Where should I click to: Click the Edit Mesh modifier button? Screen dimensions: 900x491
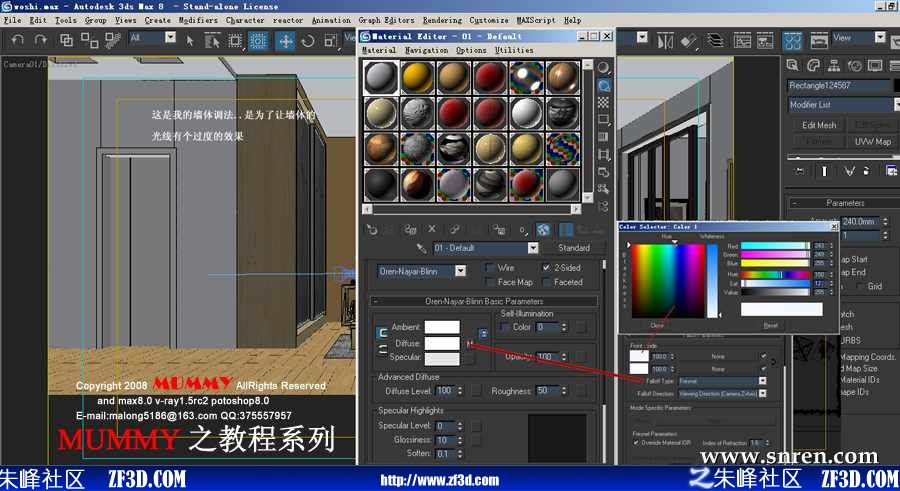point(818,125)
